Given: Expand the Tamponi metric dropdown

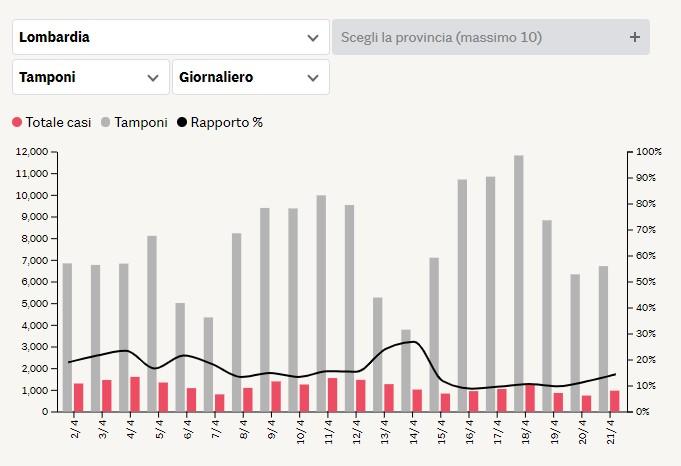Looking at the screenshot, I should pos(90,77).
